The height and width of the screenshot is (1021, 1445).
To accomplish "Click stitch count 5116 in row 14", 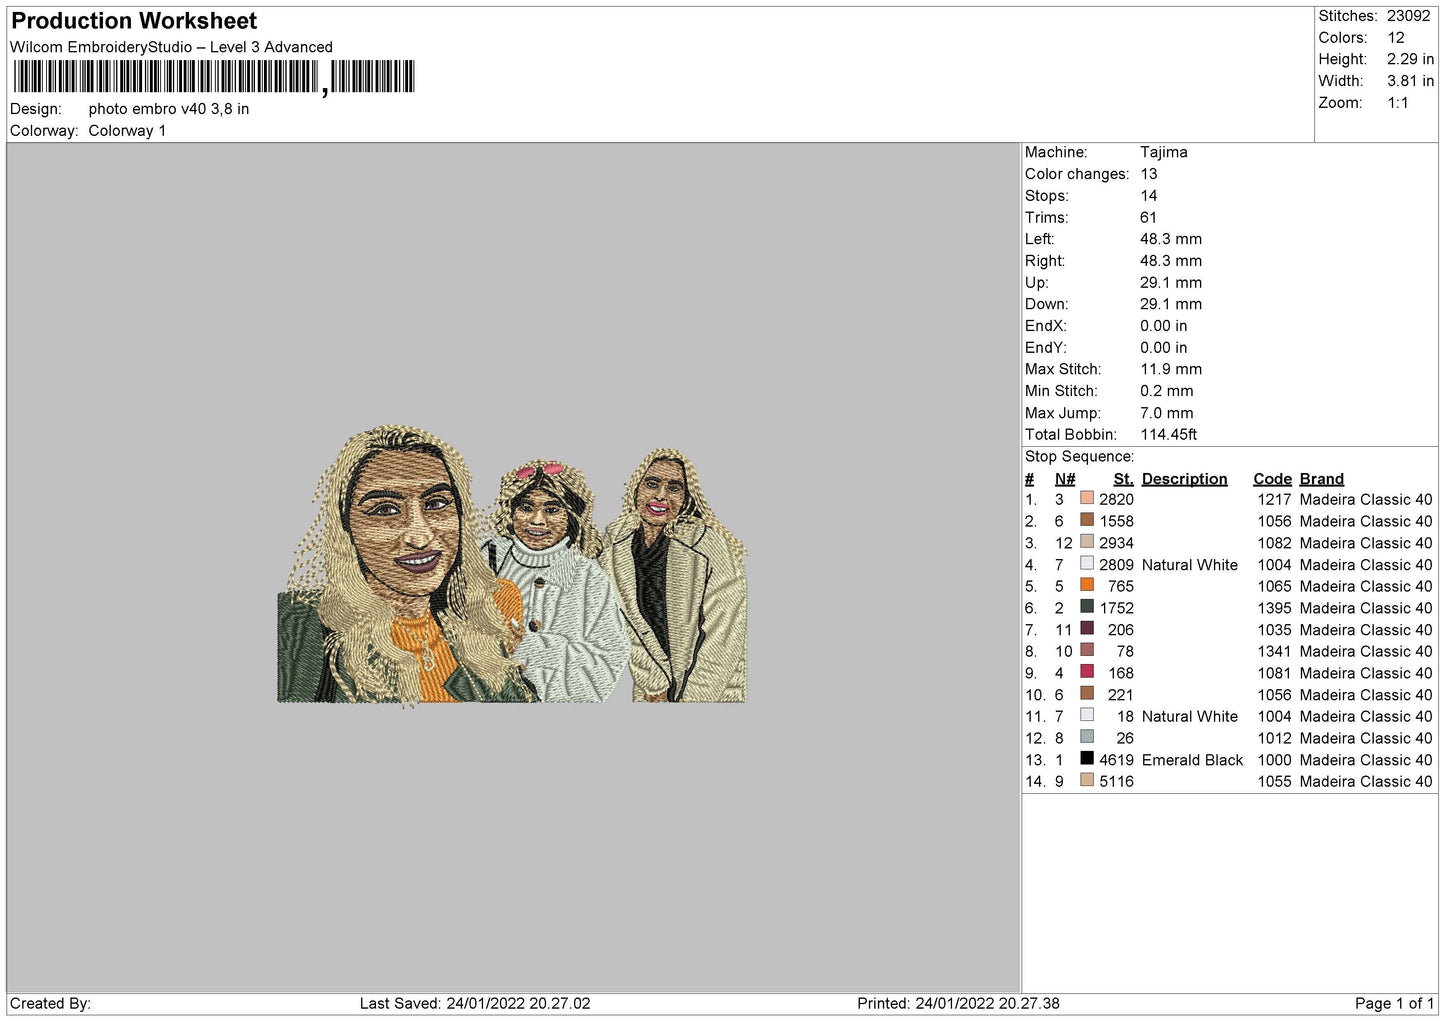I will click(x=1116, y=782).
